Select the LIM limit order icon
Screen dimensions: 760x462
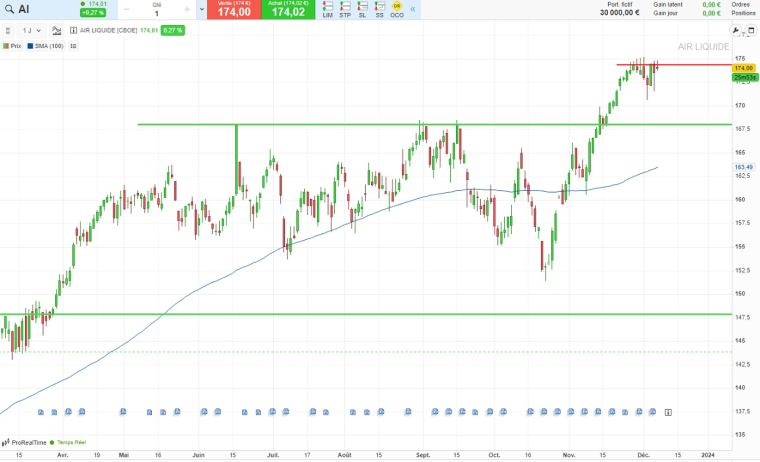pyautogui.click(x=328, y=9)
